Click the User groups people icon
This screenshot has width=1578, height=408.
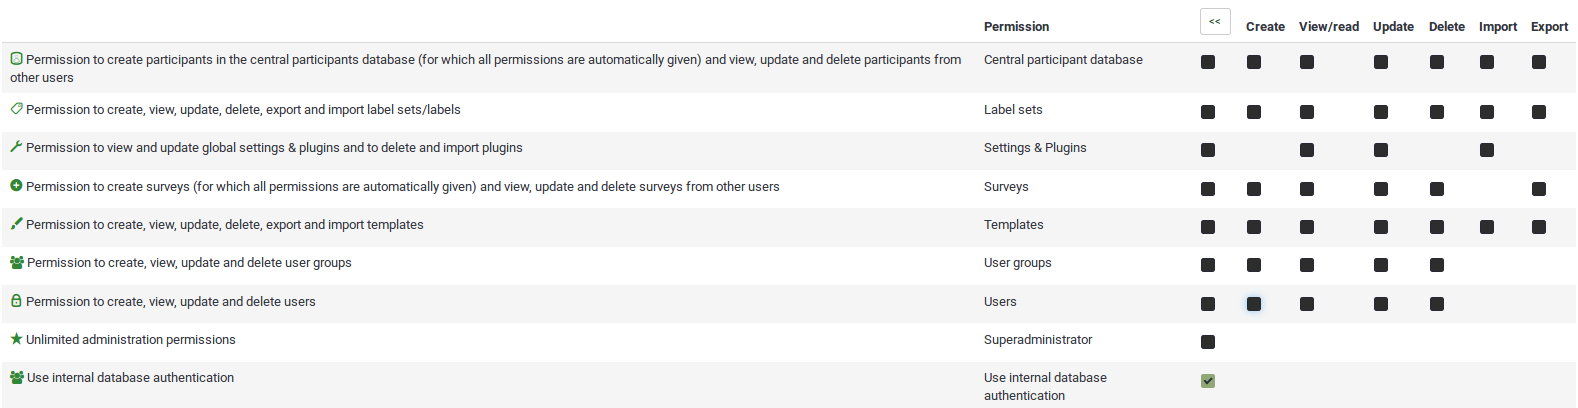[17, 263]
